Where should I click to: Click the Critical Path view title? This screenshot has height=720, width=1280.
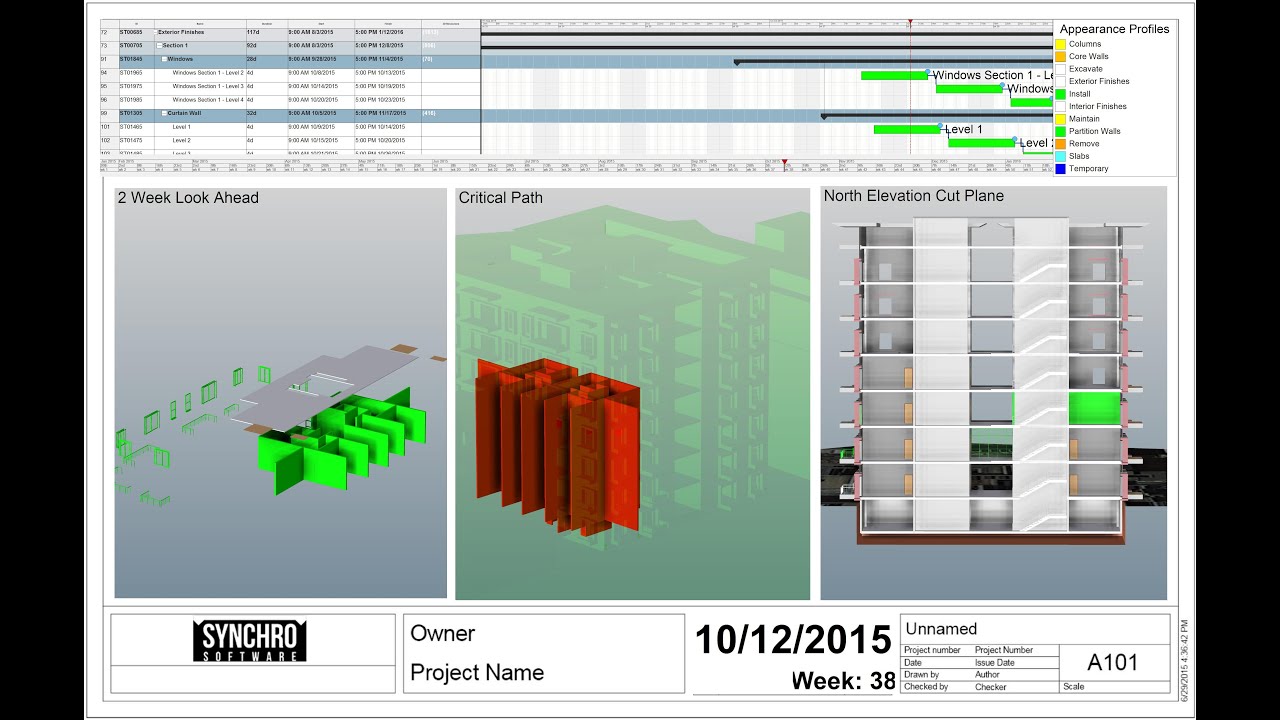tap(501, 198)
